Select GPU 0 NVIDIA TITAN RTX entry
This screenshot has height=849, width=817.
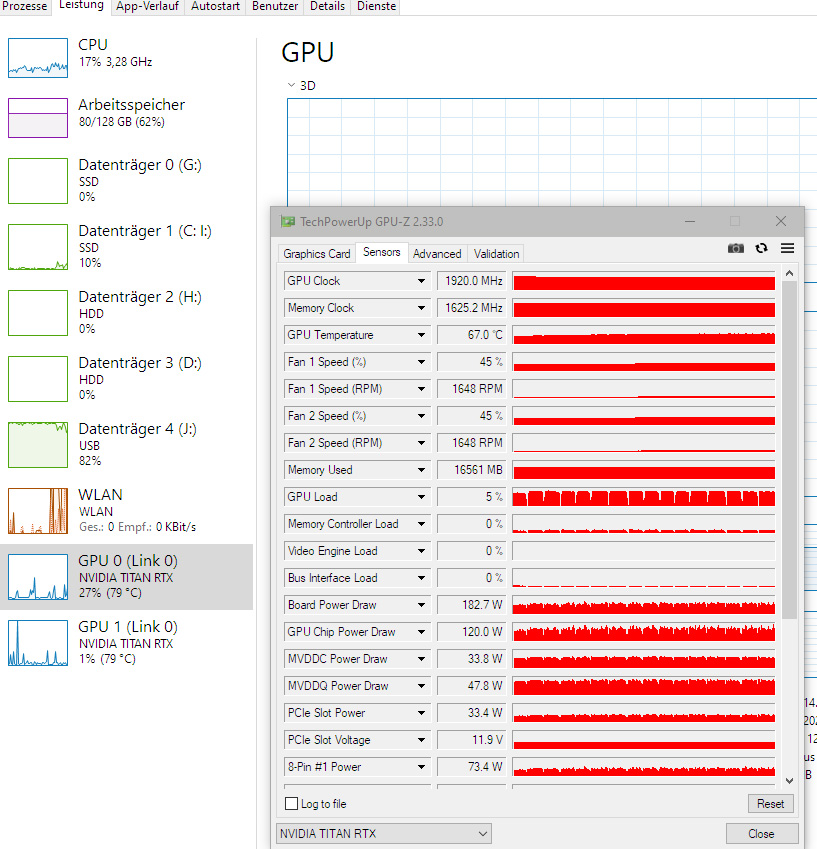pyautogui.click(x=127, y=577)
